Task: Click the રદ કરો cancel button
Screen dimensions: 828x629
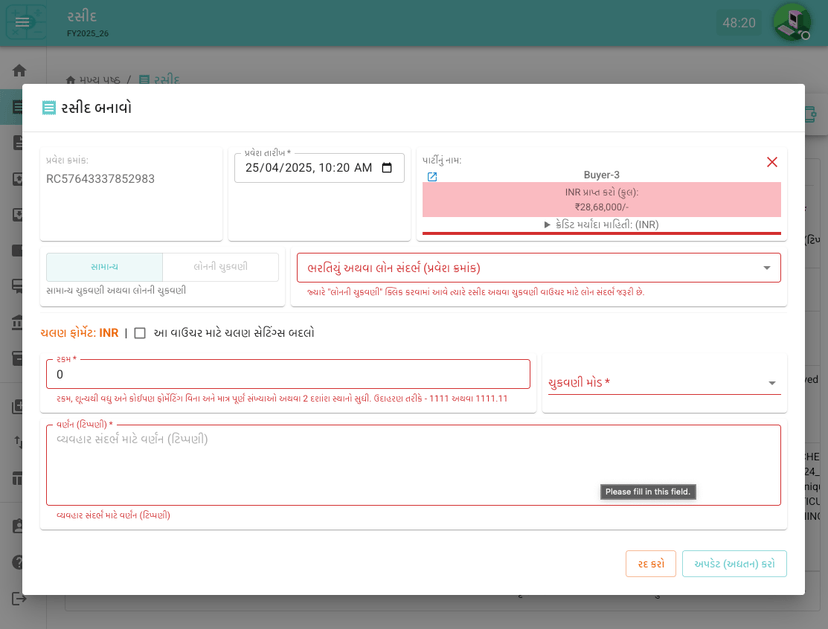Action: [x=650, y=564]
